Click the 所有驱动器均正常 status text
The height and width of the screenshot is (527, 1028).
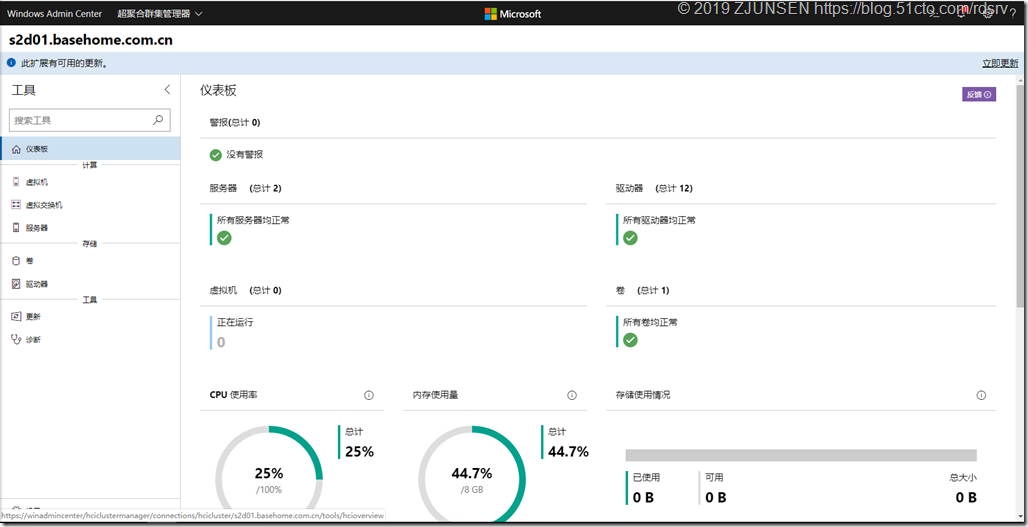(x=659, y=220)
